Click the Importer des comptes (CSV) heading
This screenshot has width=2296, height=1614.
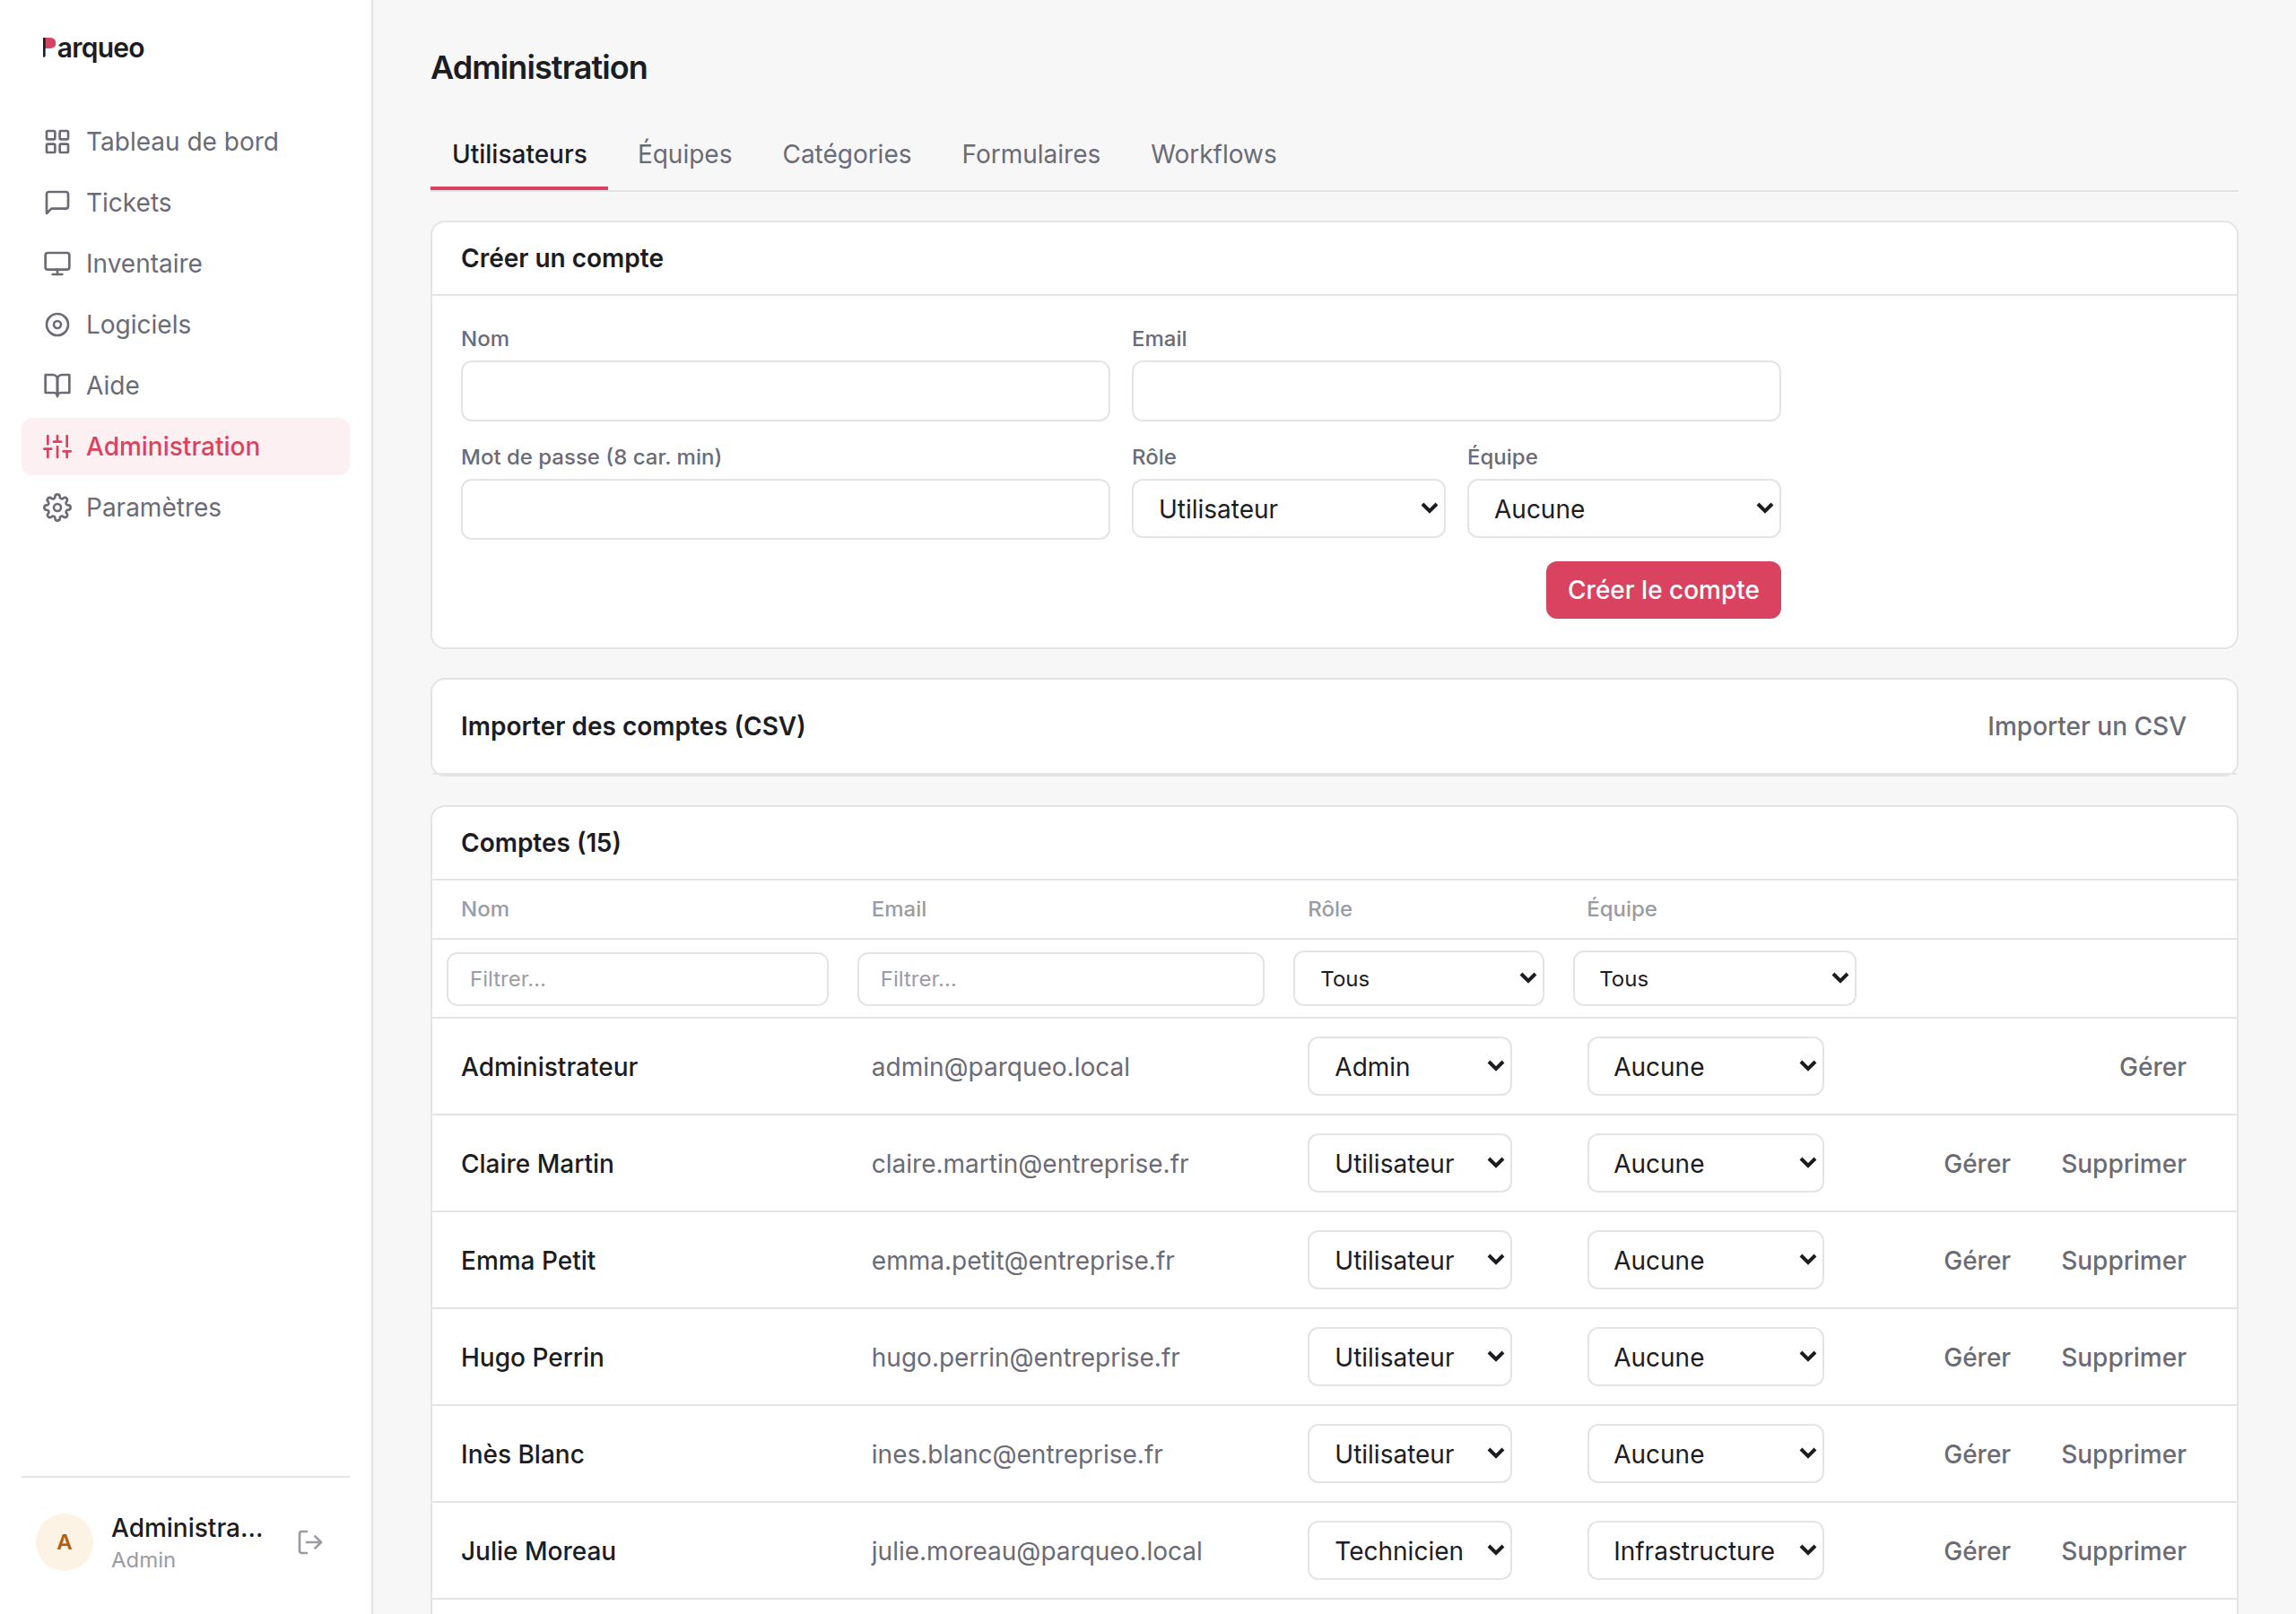[x=633, y=726]
